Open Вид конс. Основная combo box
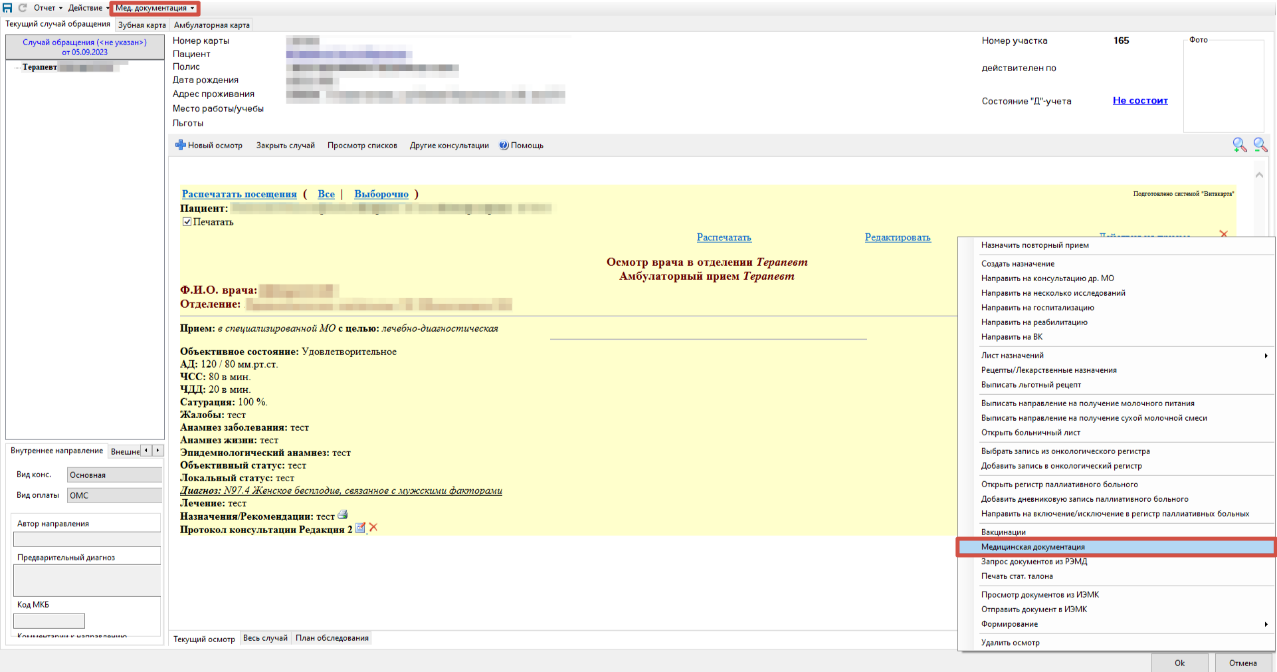Image resolution: width=1277 pixels, height=672 pixels. click(114, 475)
